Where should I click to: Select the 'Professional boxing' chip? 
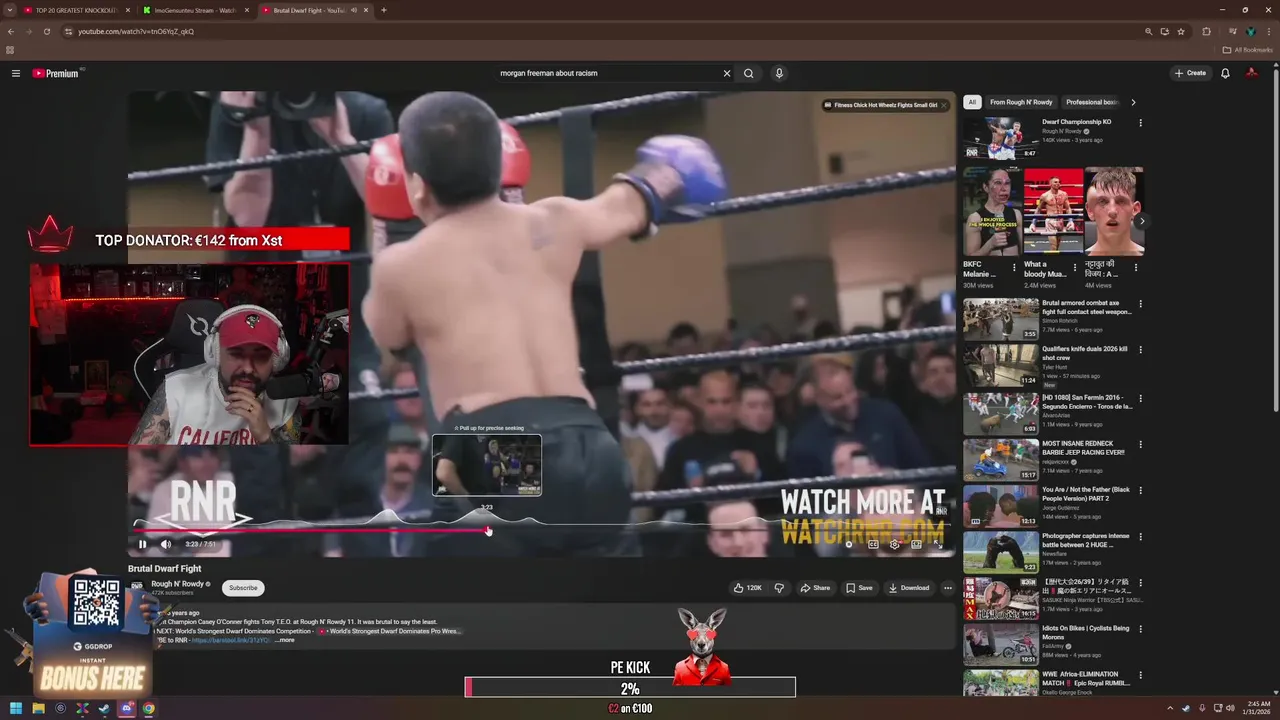(x=1092, y=102)
